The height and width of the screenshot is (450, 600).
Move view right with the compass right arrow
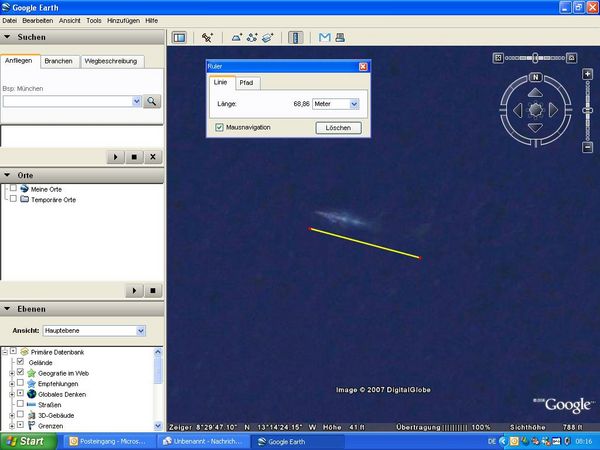pos(553,110)
